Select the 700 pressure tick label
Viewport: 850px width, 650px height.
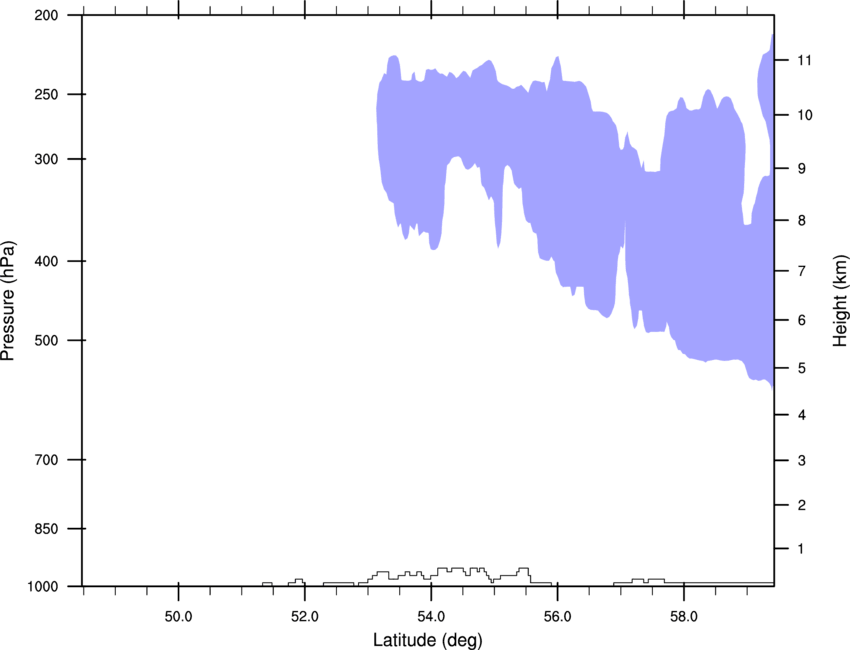46,460
